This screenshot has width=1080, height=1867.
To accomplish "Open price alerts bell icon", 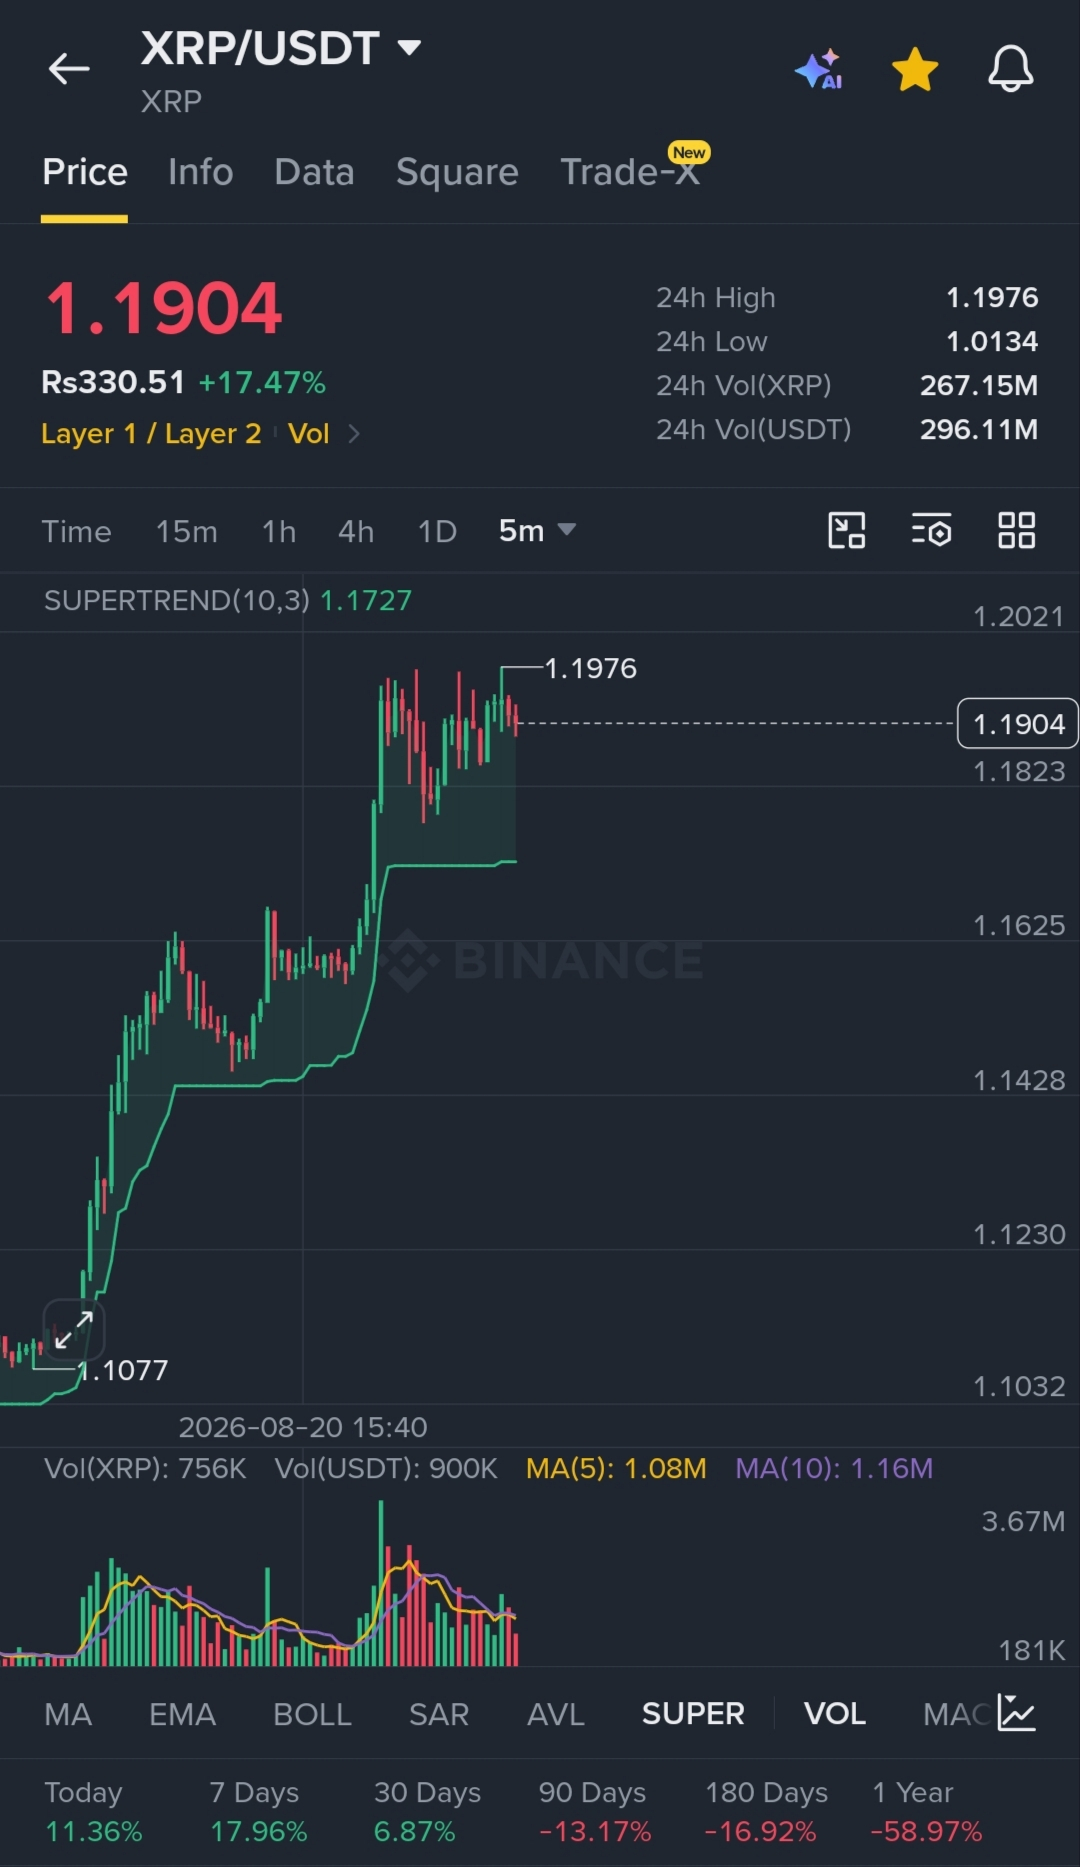I will click(1011, 69).
